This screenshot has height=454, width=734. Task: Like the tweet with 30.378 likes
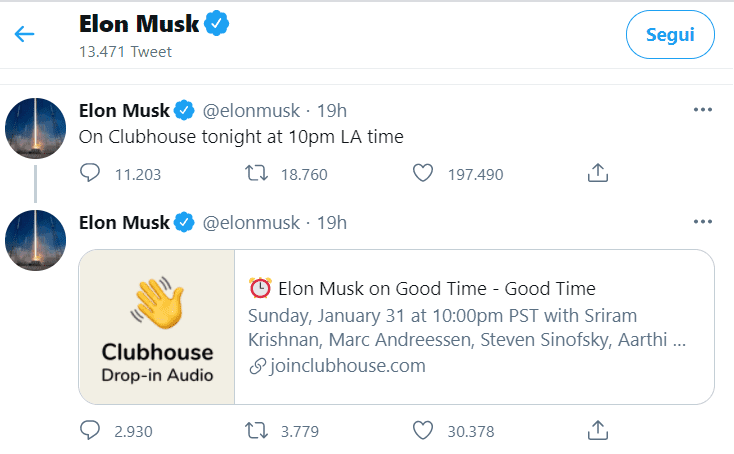pos(423,430)
